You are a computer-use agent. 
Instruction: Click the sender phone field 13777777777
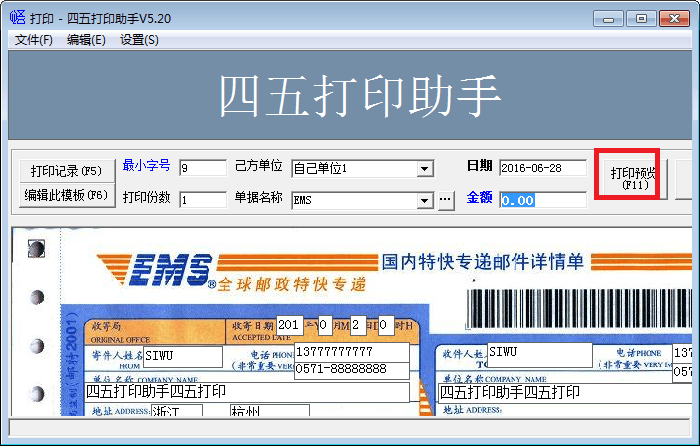tap(352, 352)
